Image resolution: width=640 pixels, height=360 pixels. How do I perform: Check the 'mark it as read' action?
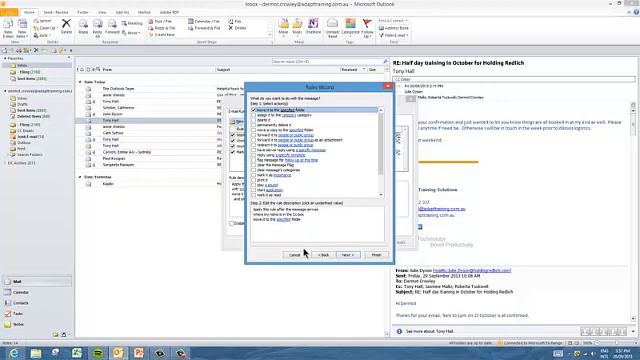point(253,195)
